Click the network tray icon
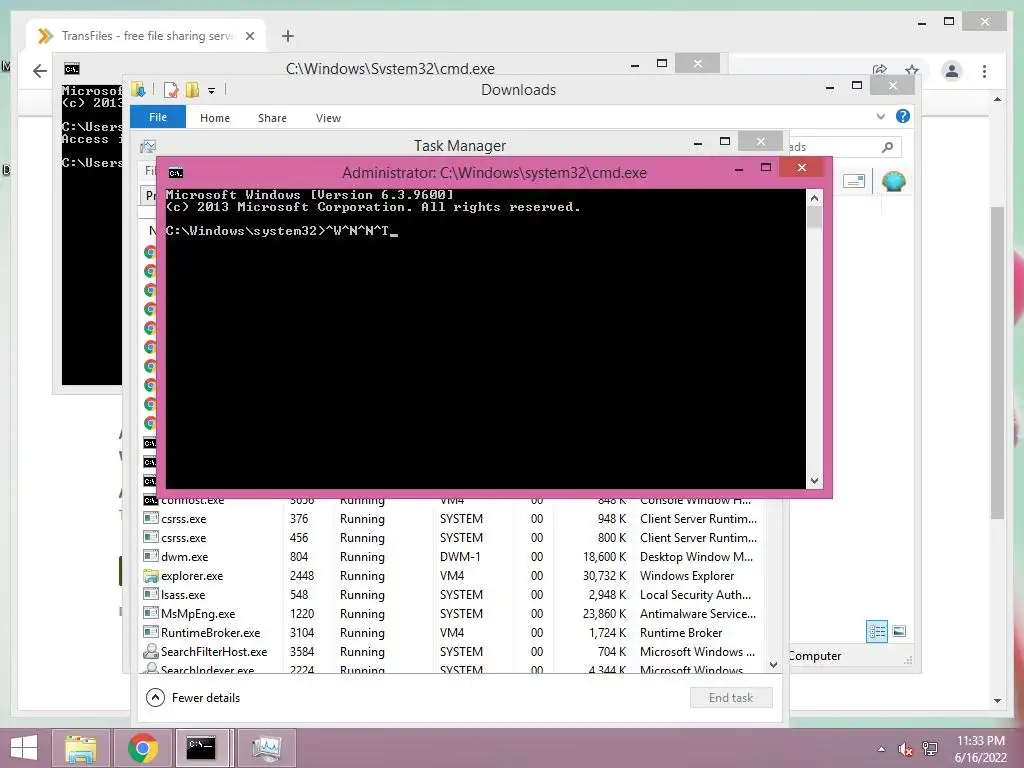The image size is (1024, 768). click(931, 749)
